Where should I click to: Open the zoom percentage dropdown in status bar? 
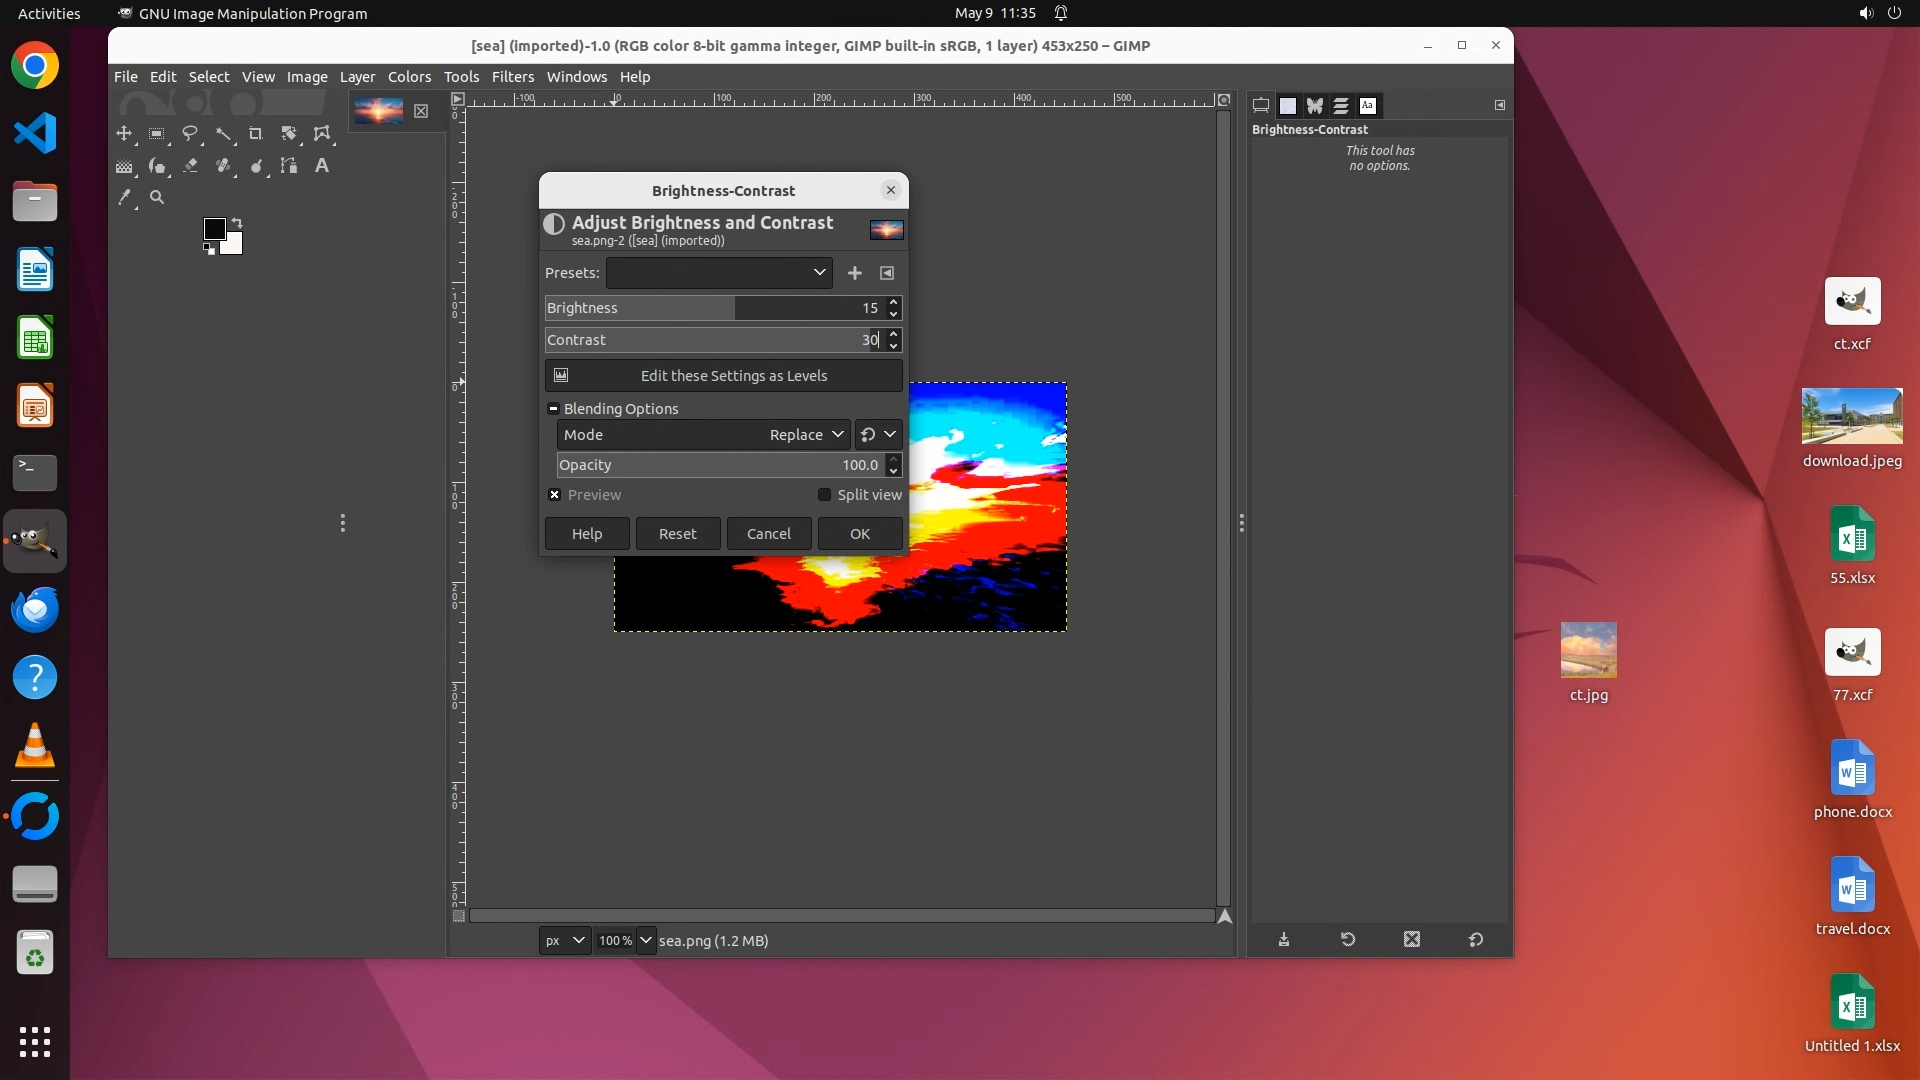(646, 941)
